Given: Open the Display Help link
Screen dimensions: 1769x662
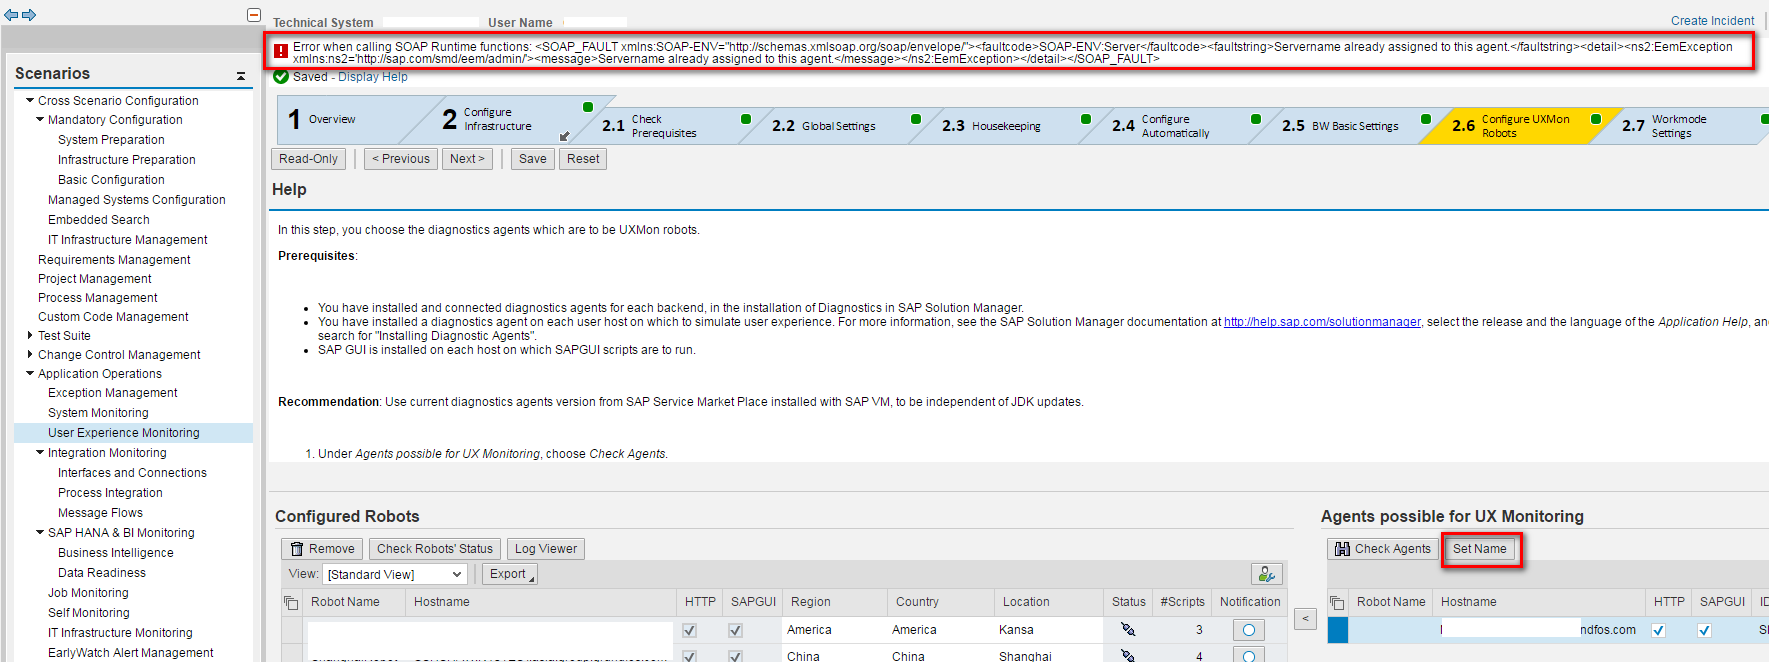Looking at the screenshot, I should point(373,77).
